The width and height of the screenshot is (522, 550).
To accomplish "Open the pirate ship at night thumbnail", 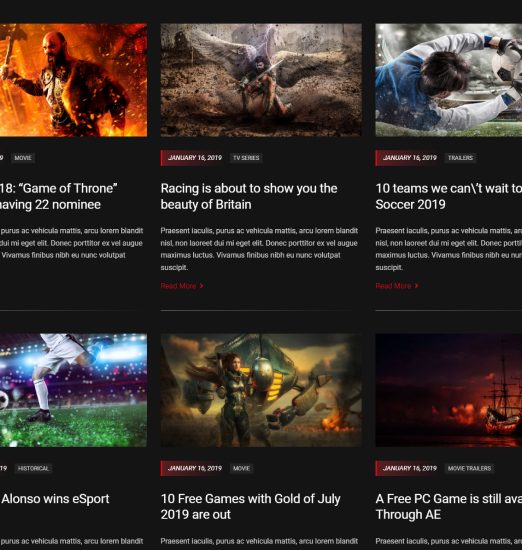I will 449,390.
